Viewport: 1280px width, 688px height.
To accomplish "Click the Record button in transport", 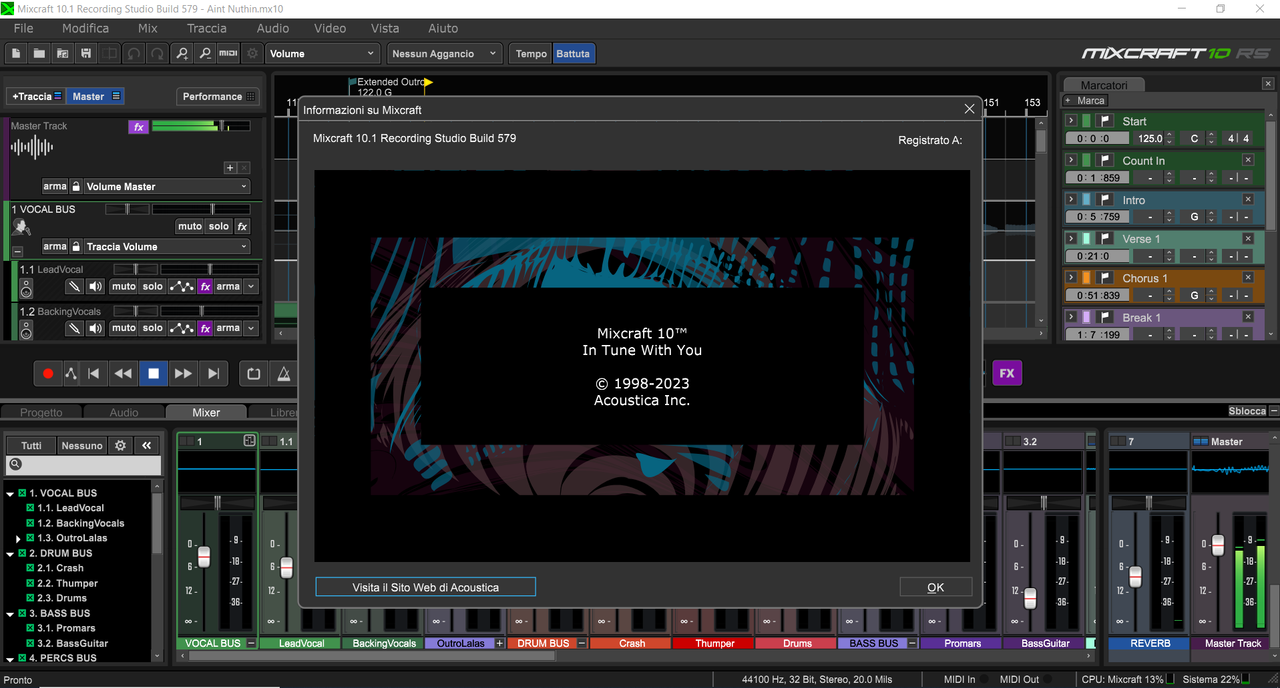I will pyautogui.click(x=47, y=373).
